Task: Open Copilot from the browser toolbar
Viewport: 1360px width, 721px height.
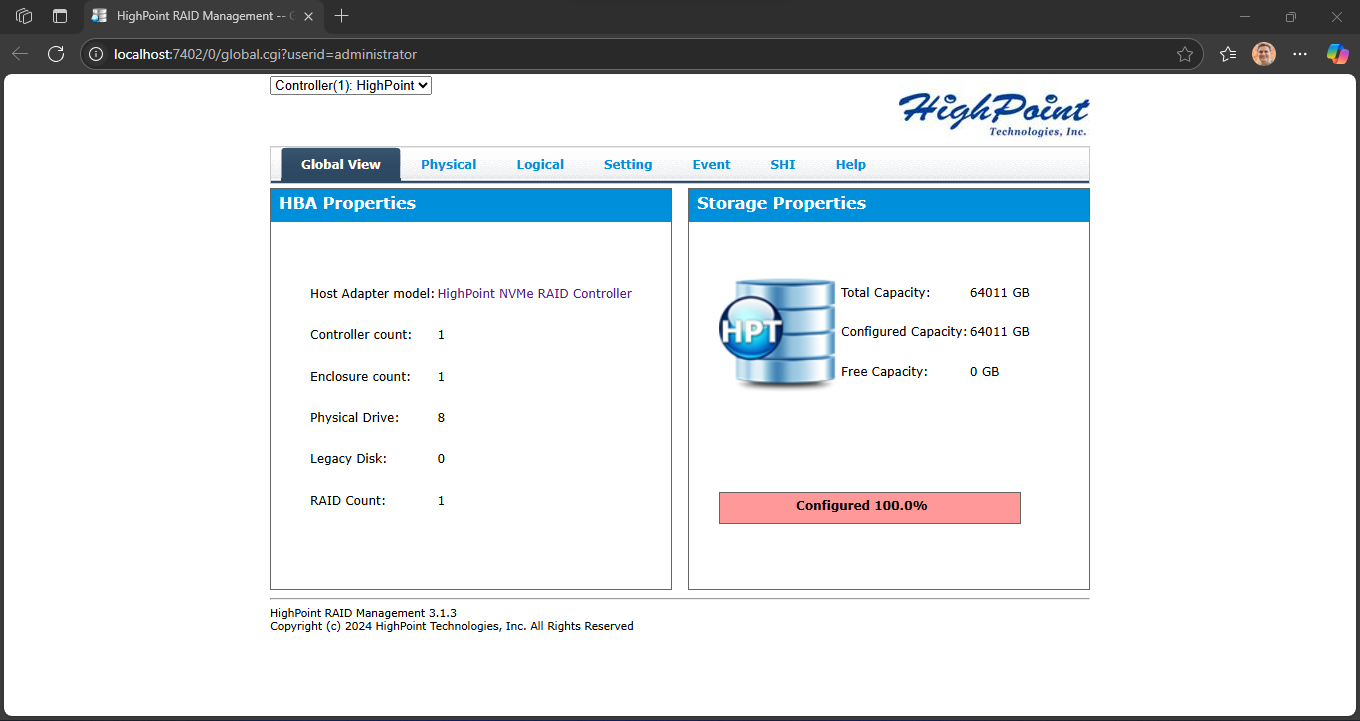Action: 1337,54
